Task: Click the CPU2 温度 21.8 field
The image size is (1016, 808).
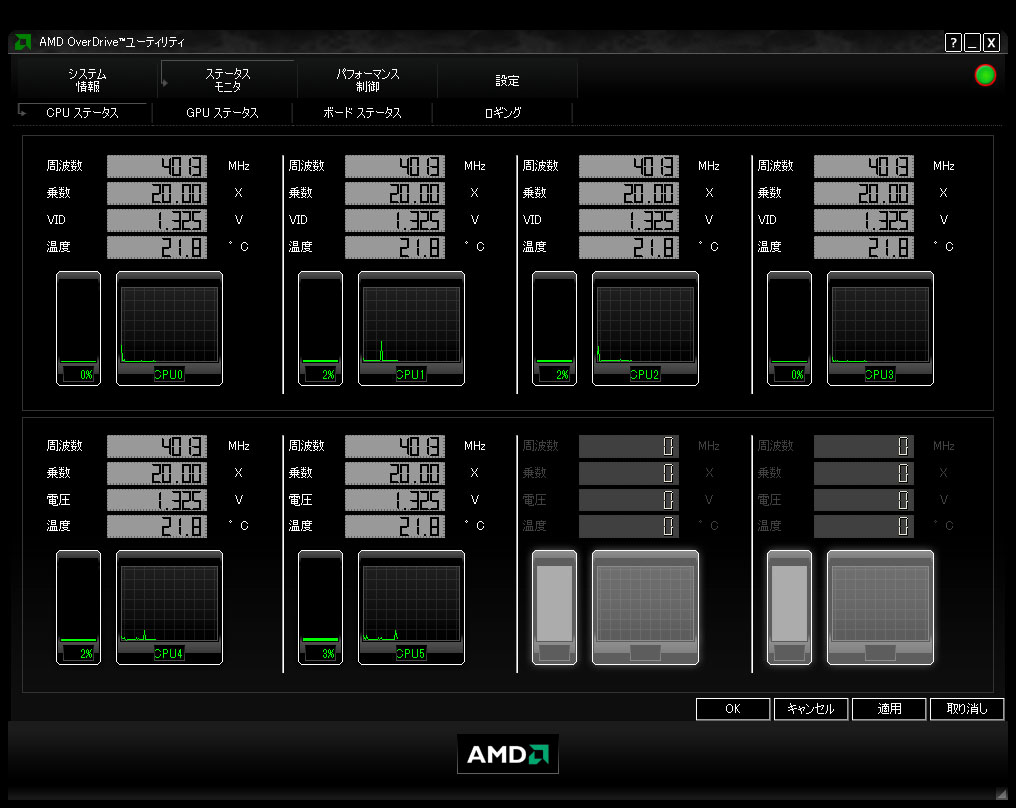Action: tap(629, 248)
